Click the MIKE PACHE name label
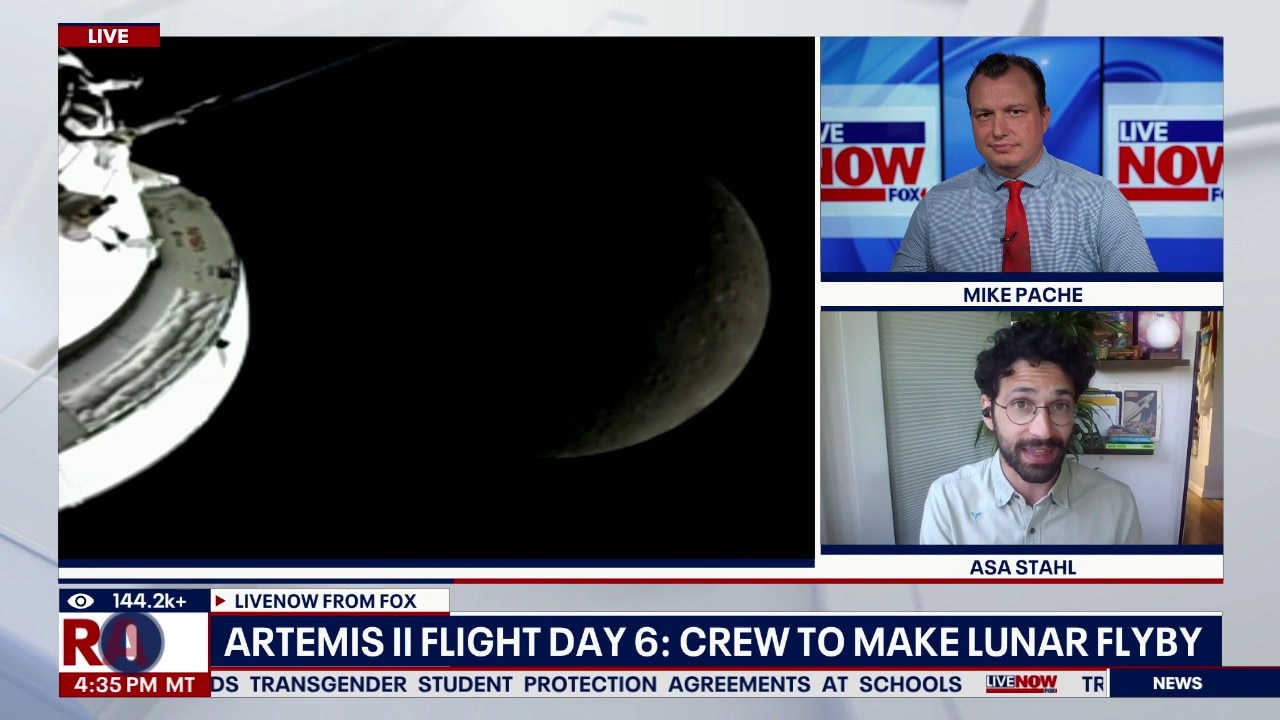 (1022, 295)
